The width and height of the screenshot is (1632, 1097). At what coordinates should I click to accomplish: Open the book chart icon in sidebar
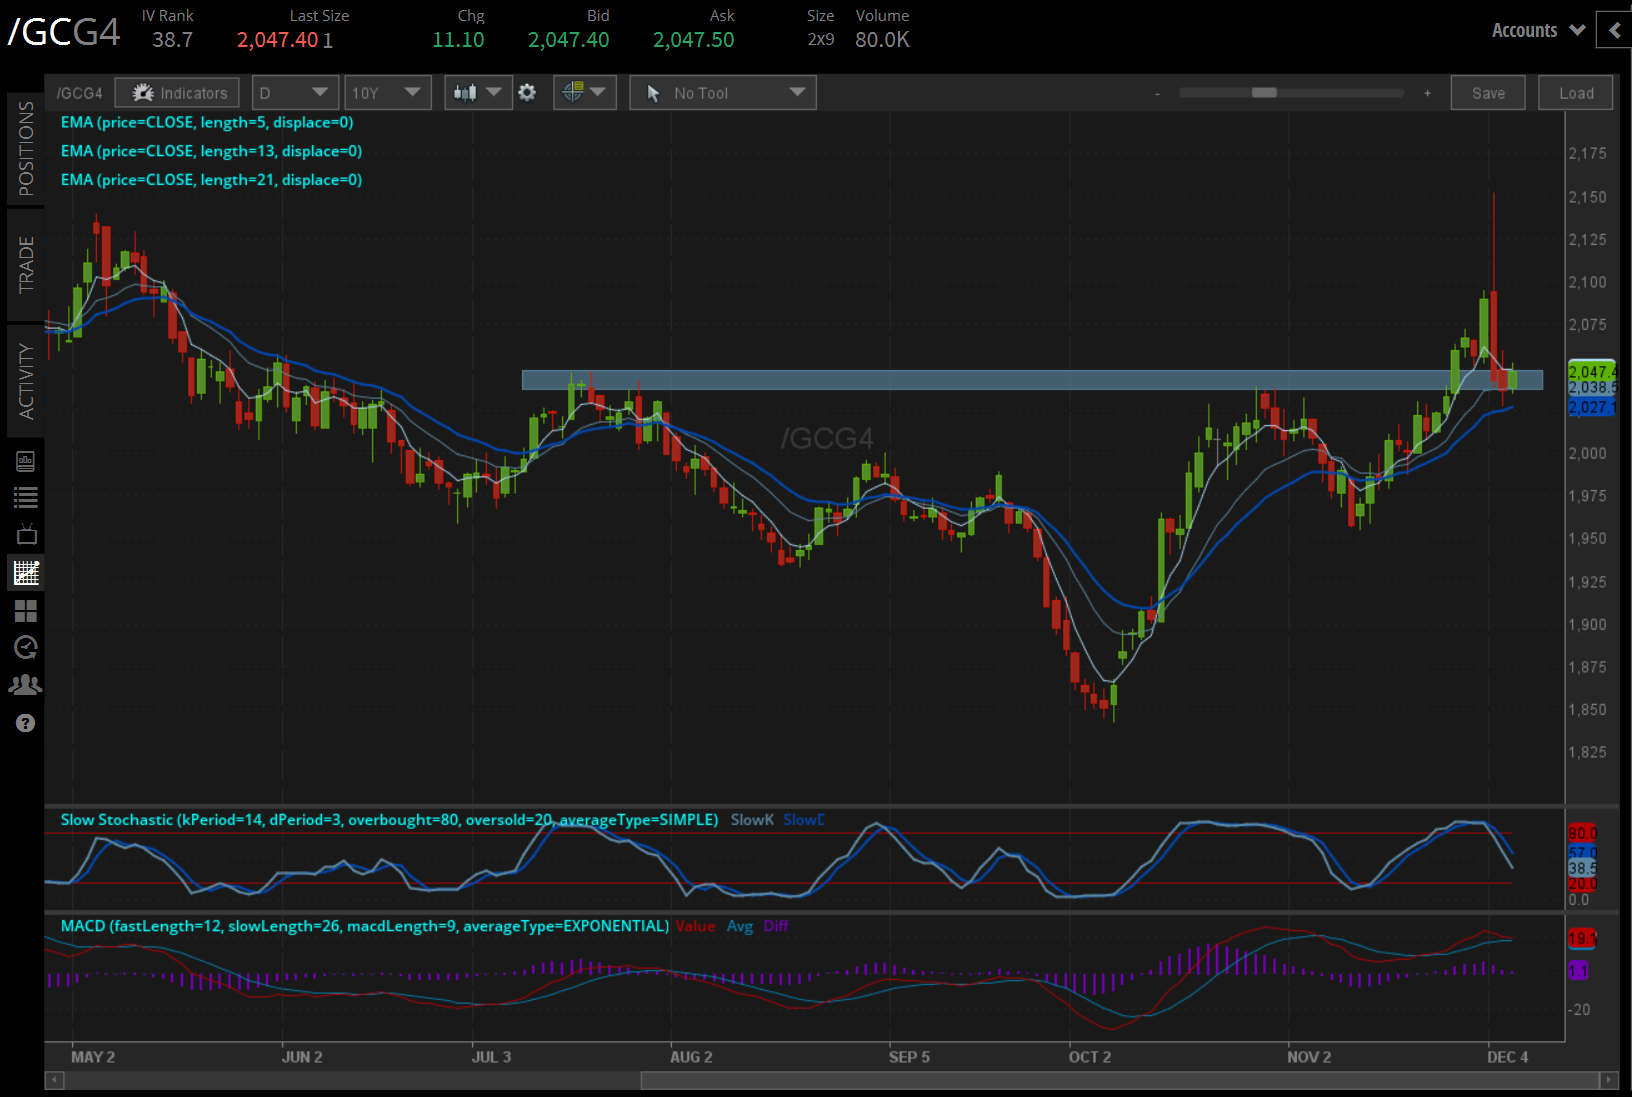pos(26,461)
